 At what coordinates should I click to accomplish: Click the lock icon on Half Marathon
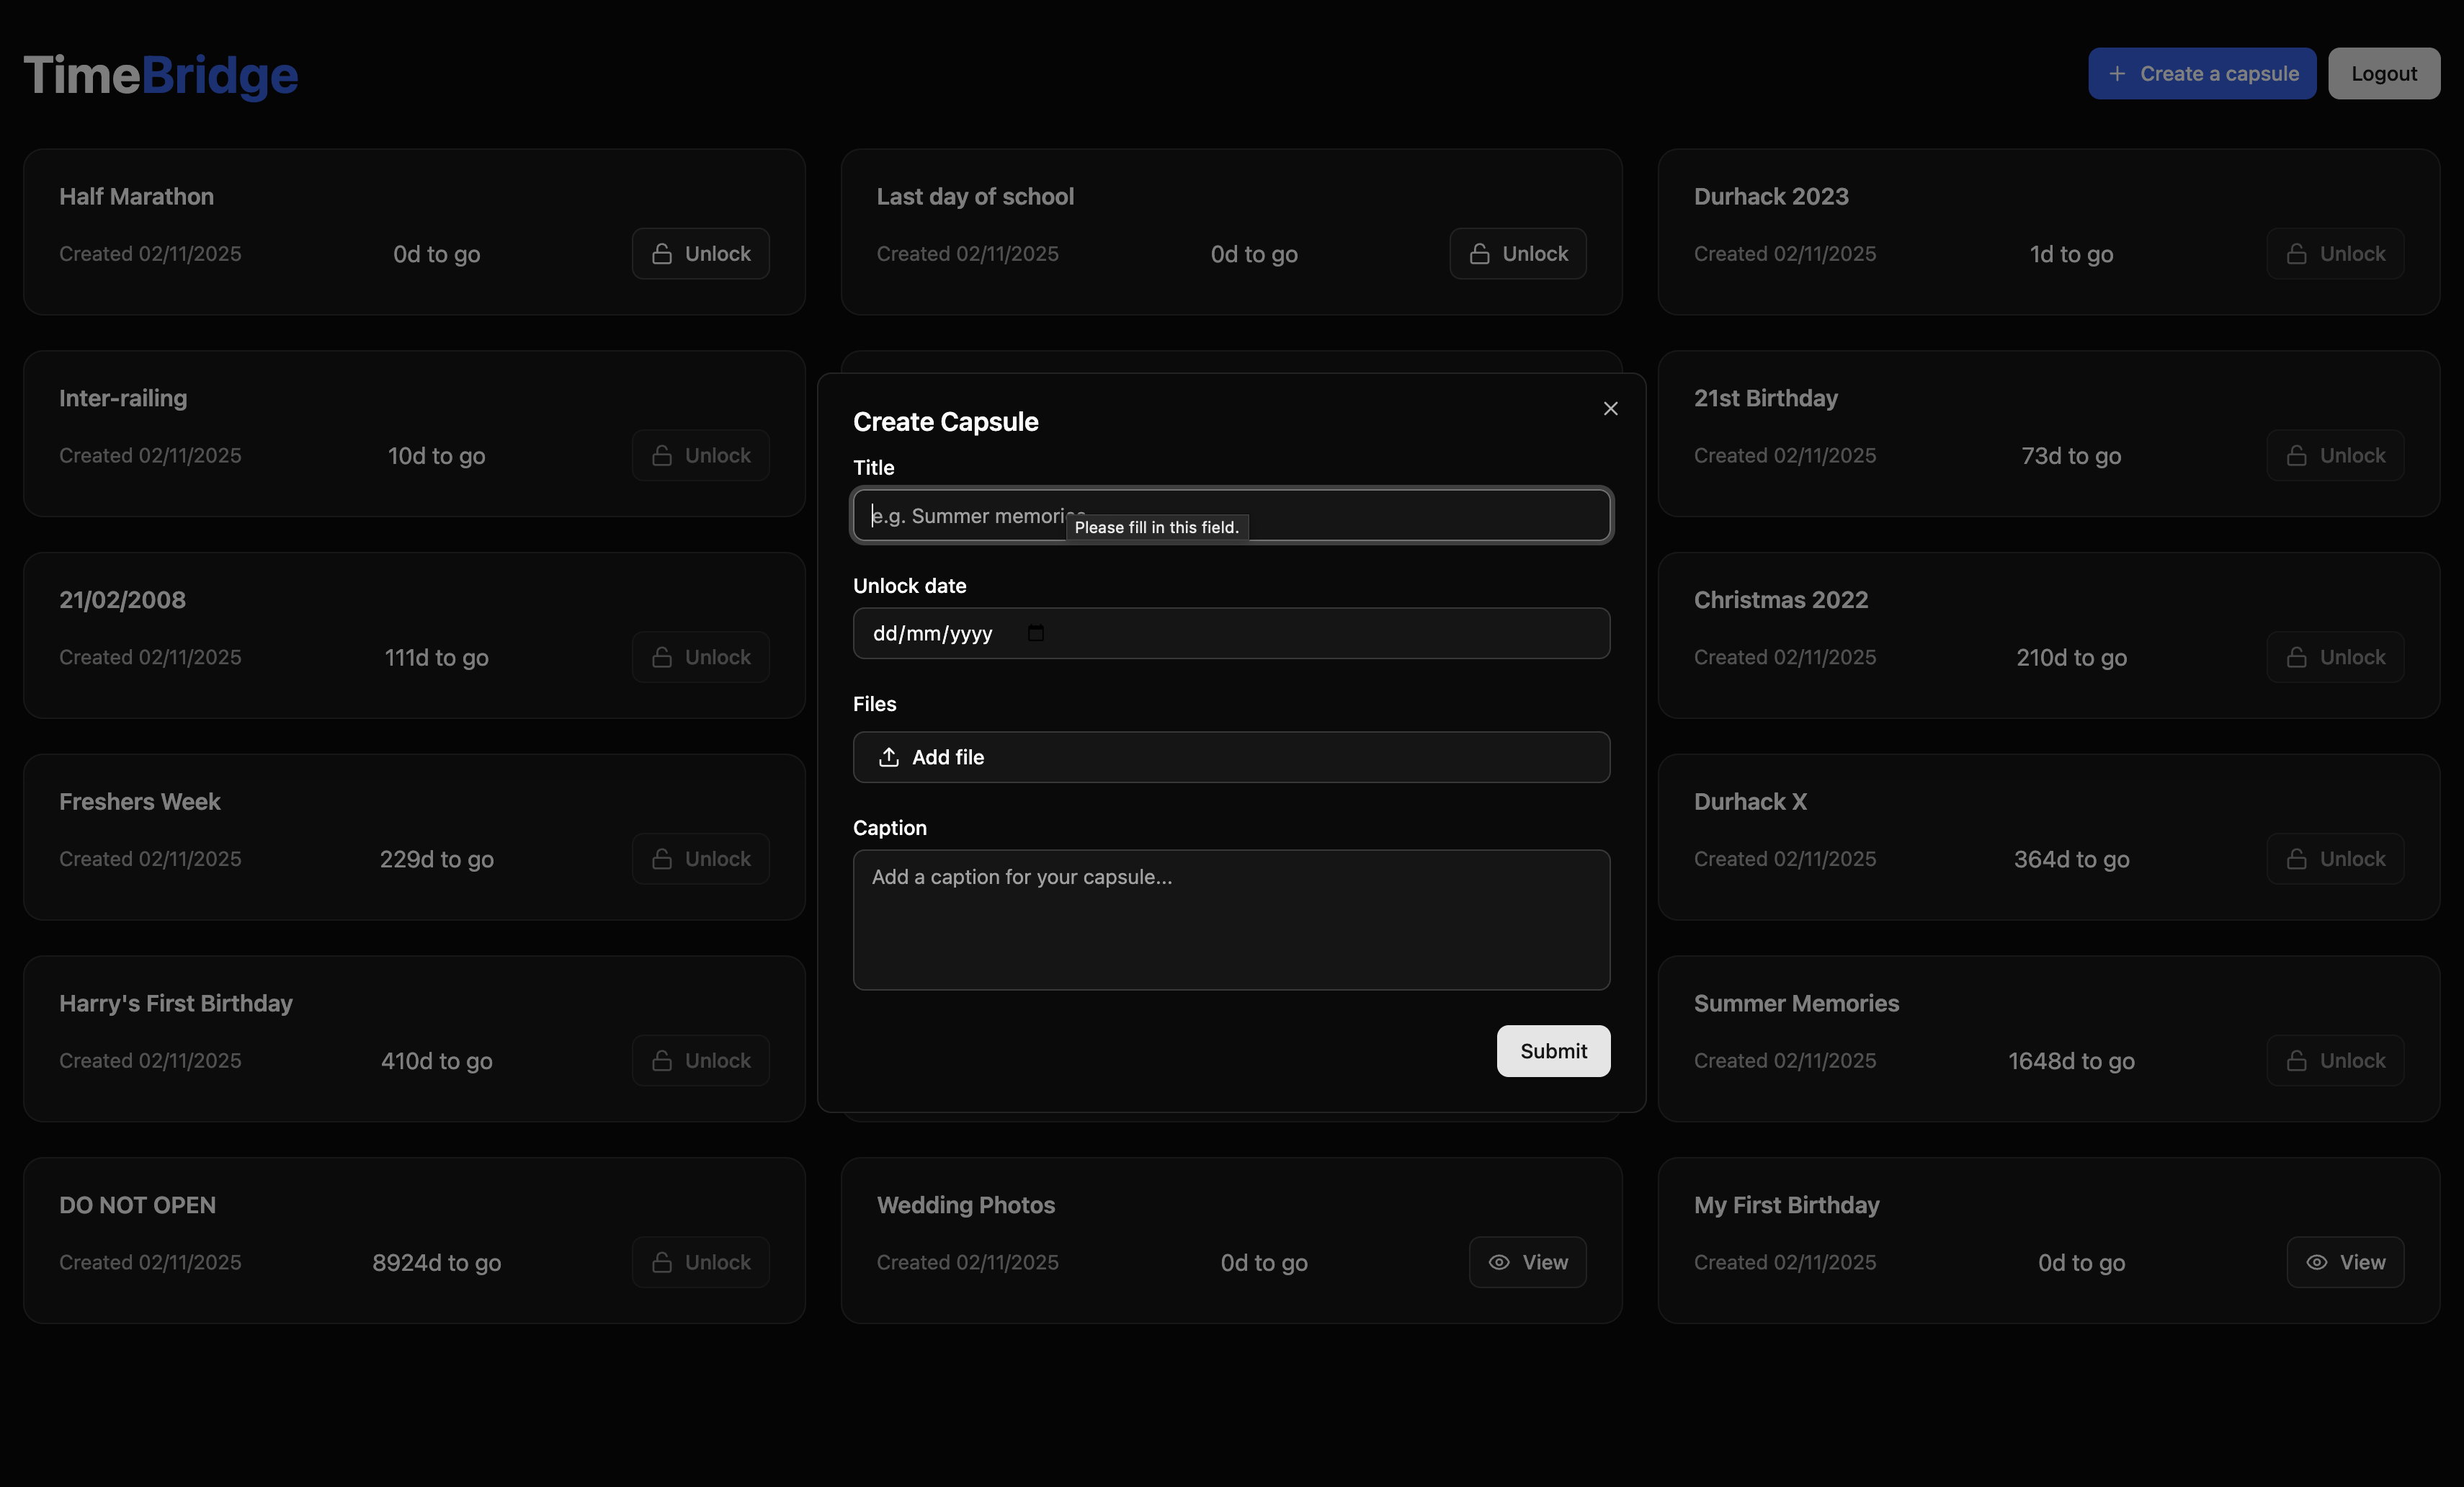click(662, 254)
